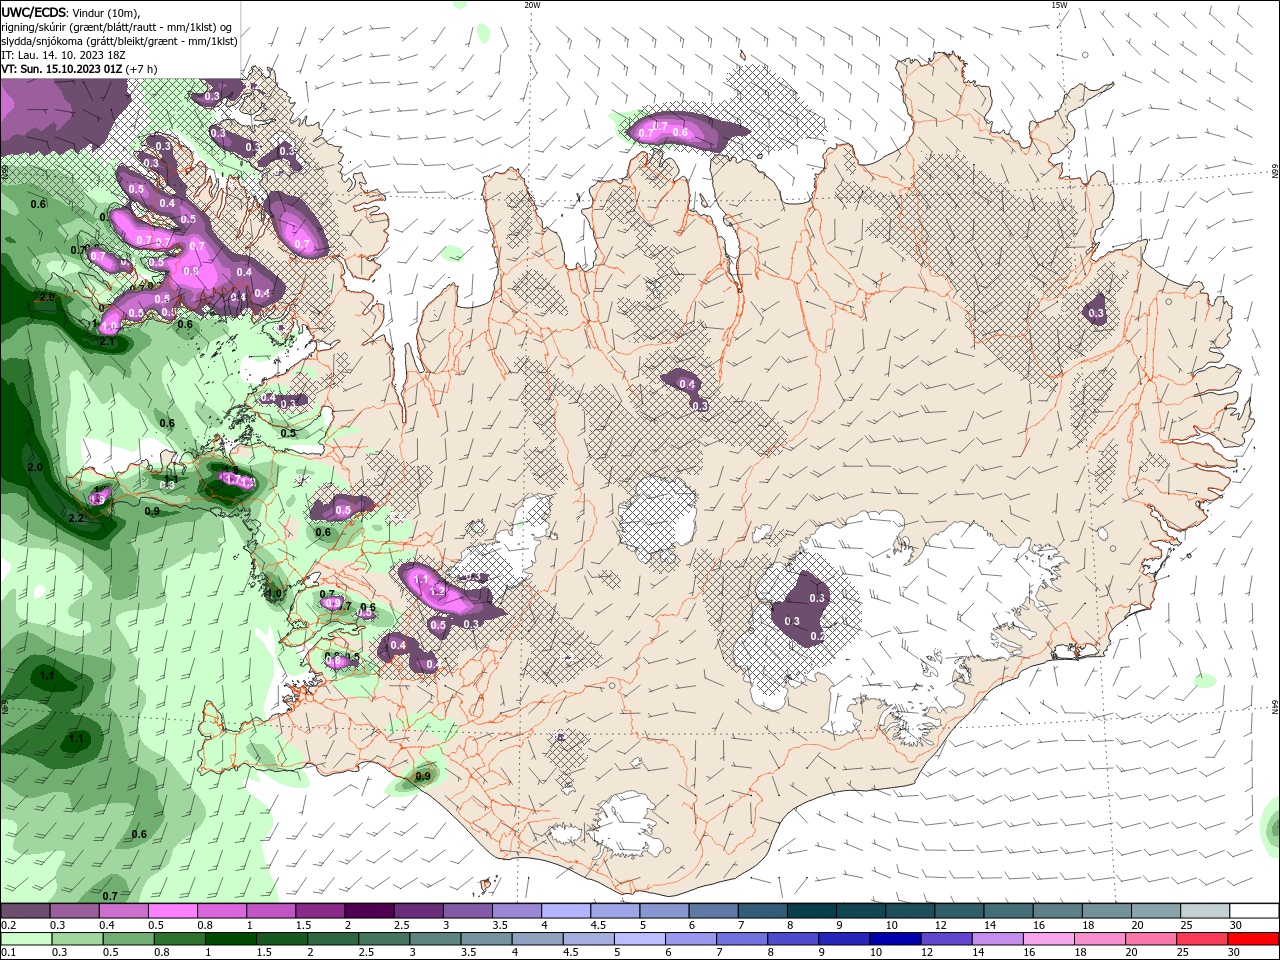Click the 15W longitude label
Image resolution: width=1280 pixels, height=960 pixels.
[1059, 5]
